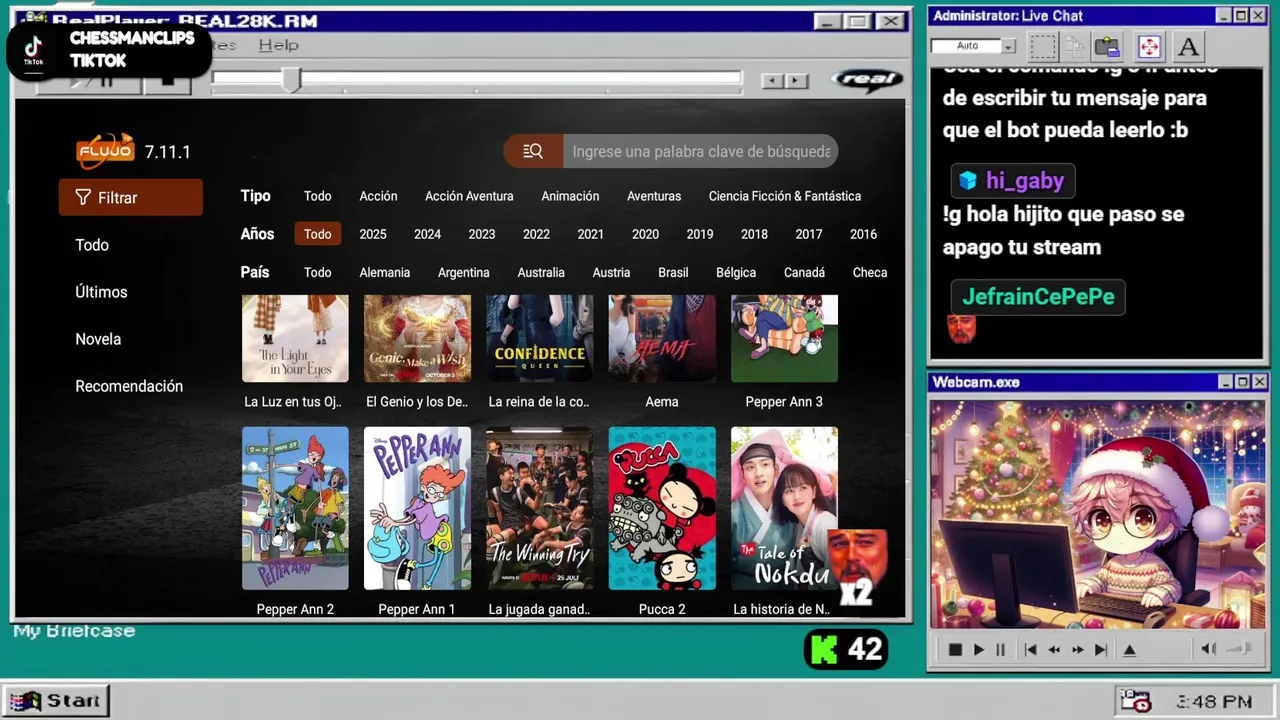Click the Real logo in RealPlayer
This screenshot has width=1280, height=720.
(867, 80)
